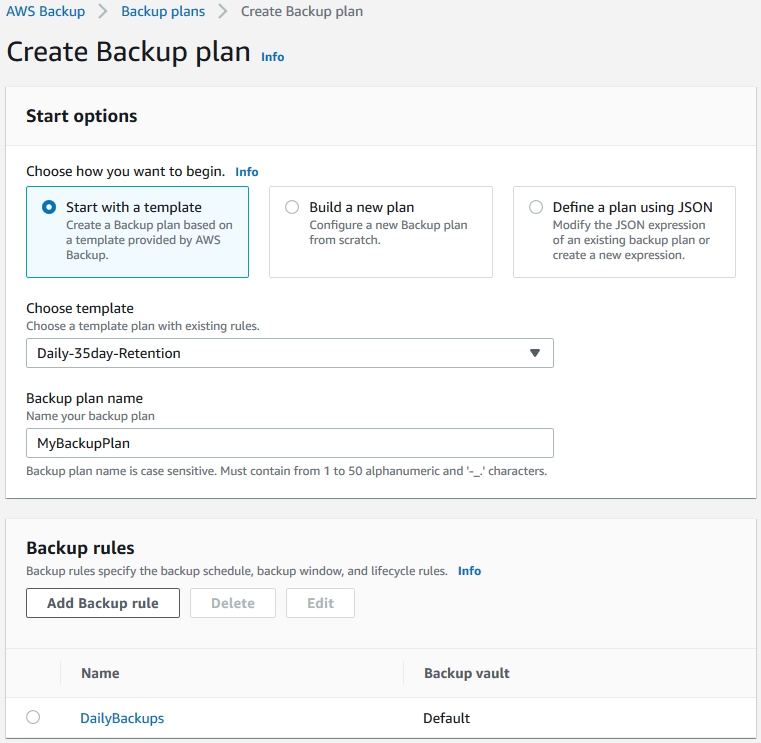Screen dimensions: 761x743
Task: Click the Backup vault column header
Action: [467, 673]
